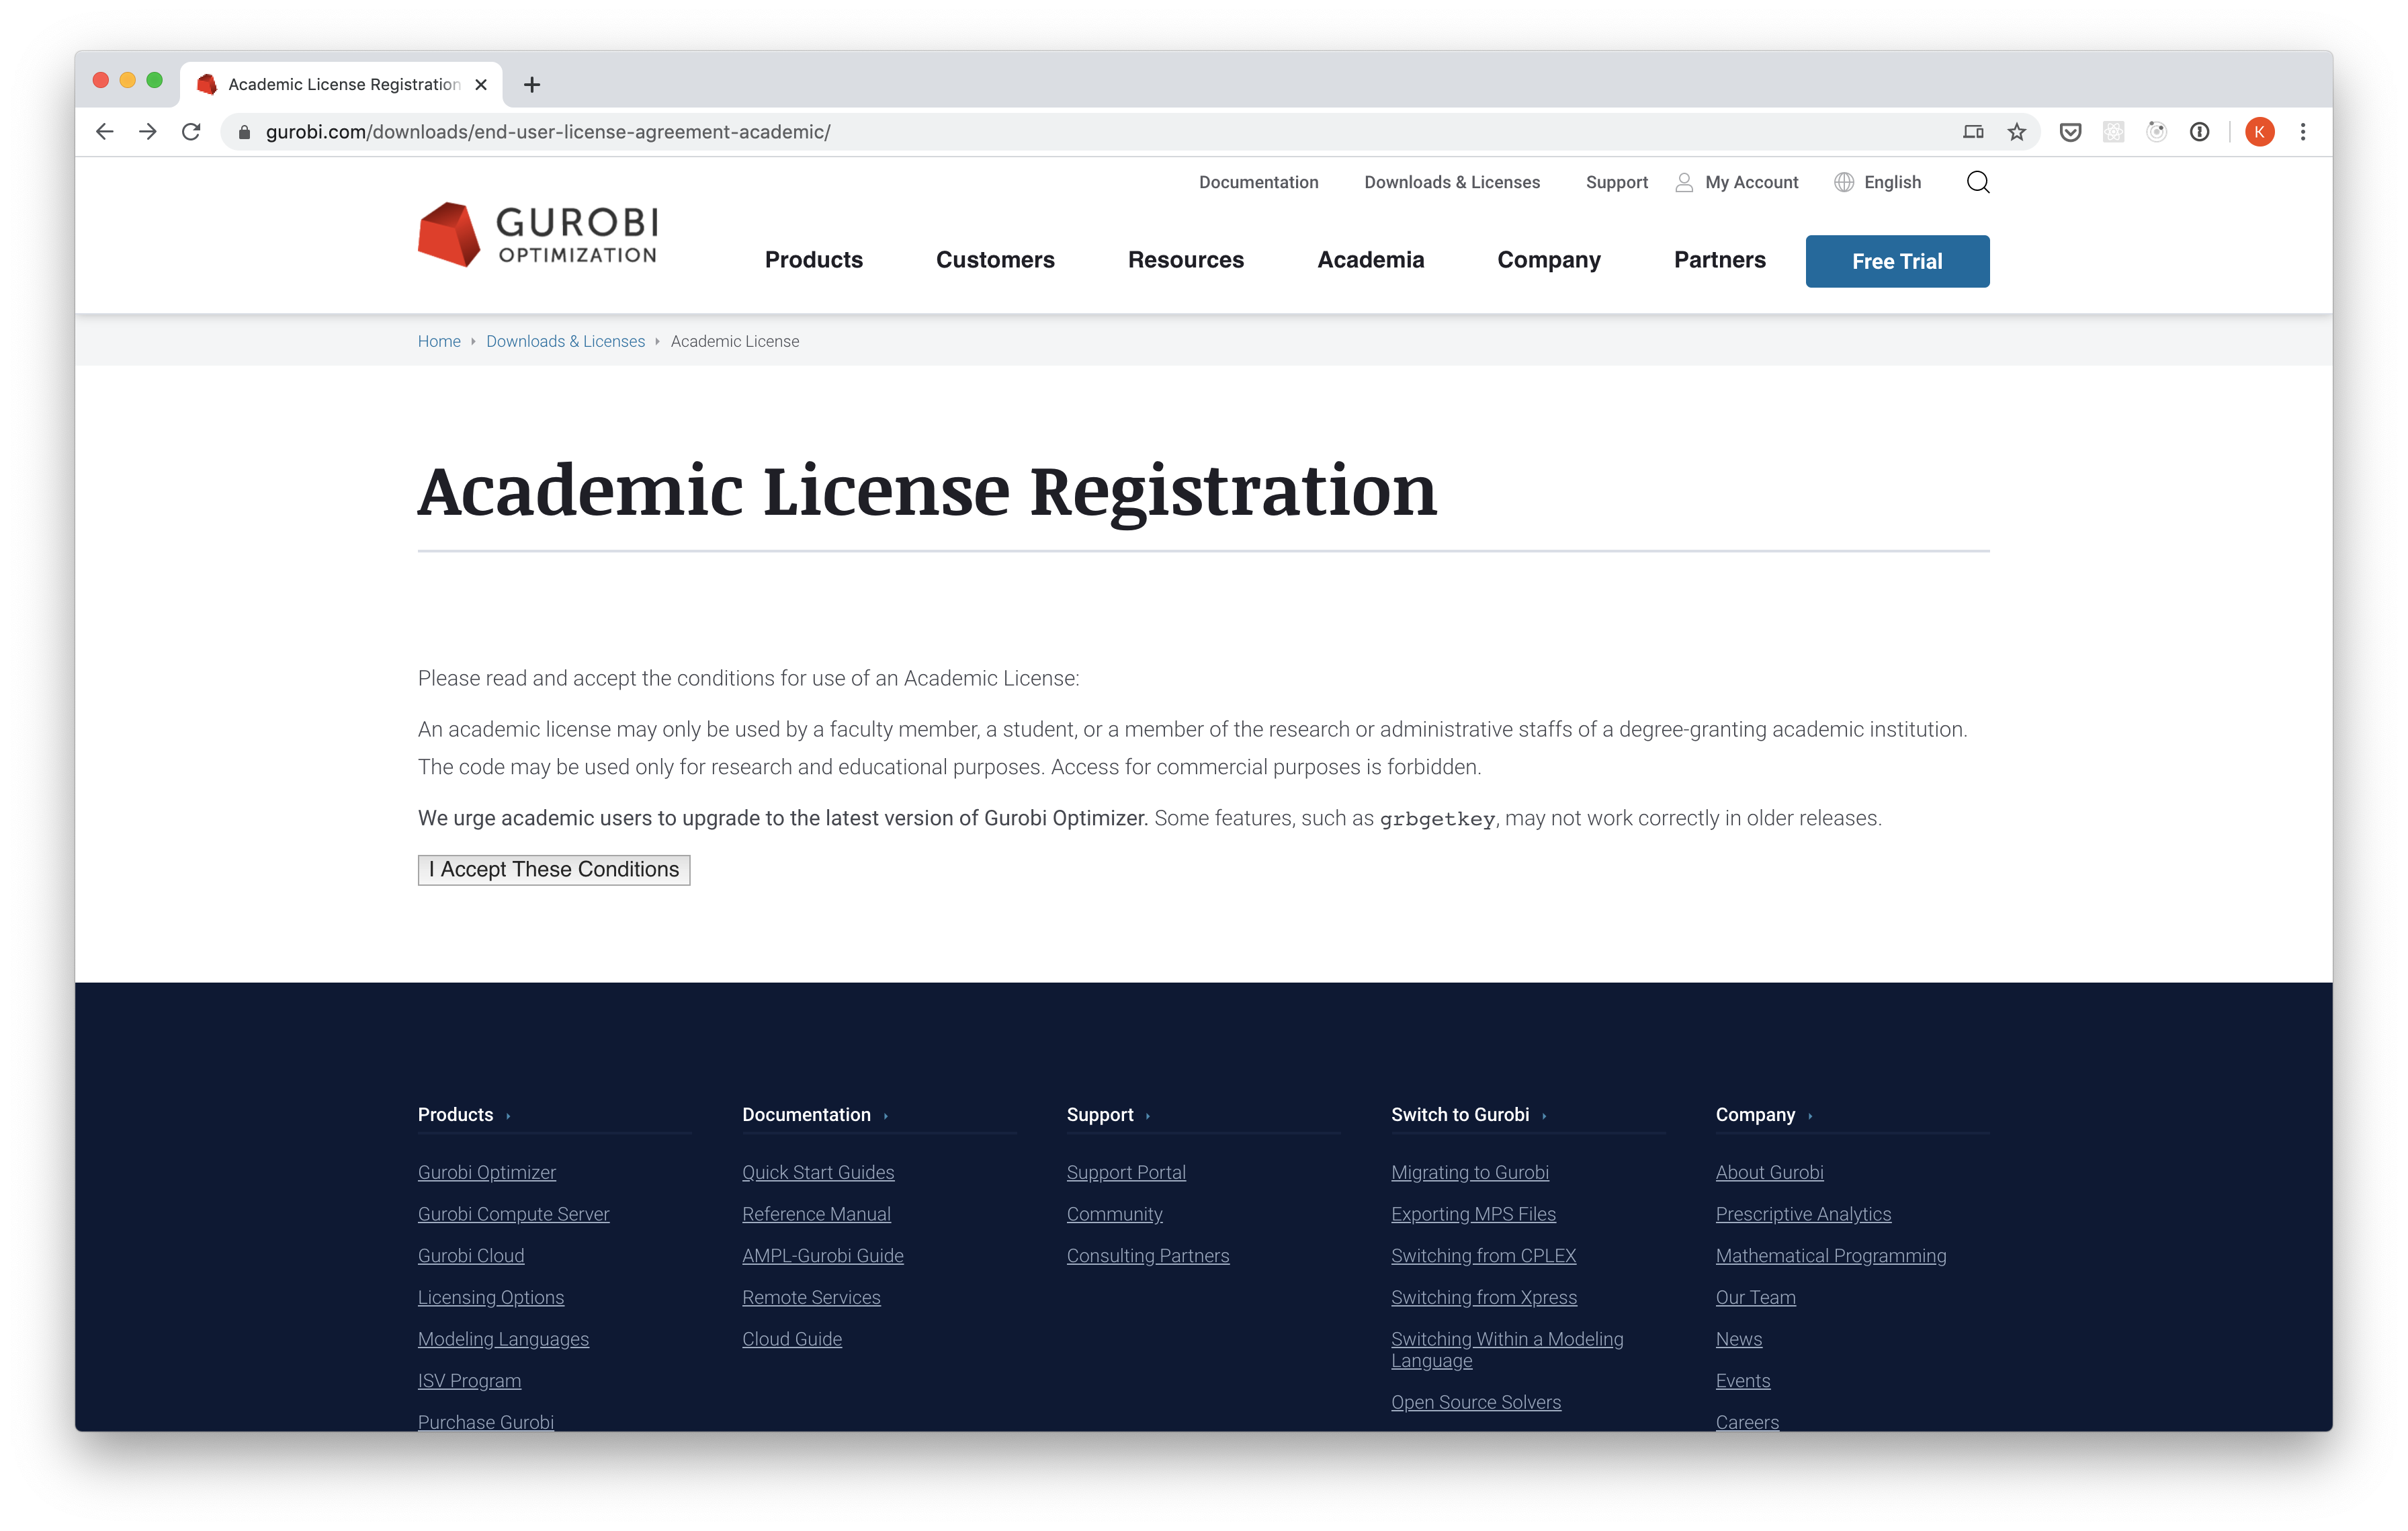Screen dimensions: 2408x1531
Task: Go back using the browser back arrow
Action: click(x=104, y=132)
